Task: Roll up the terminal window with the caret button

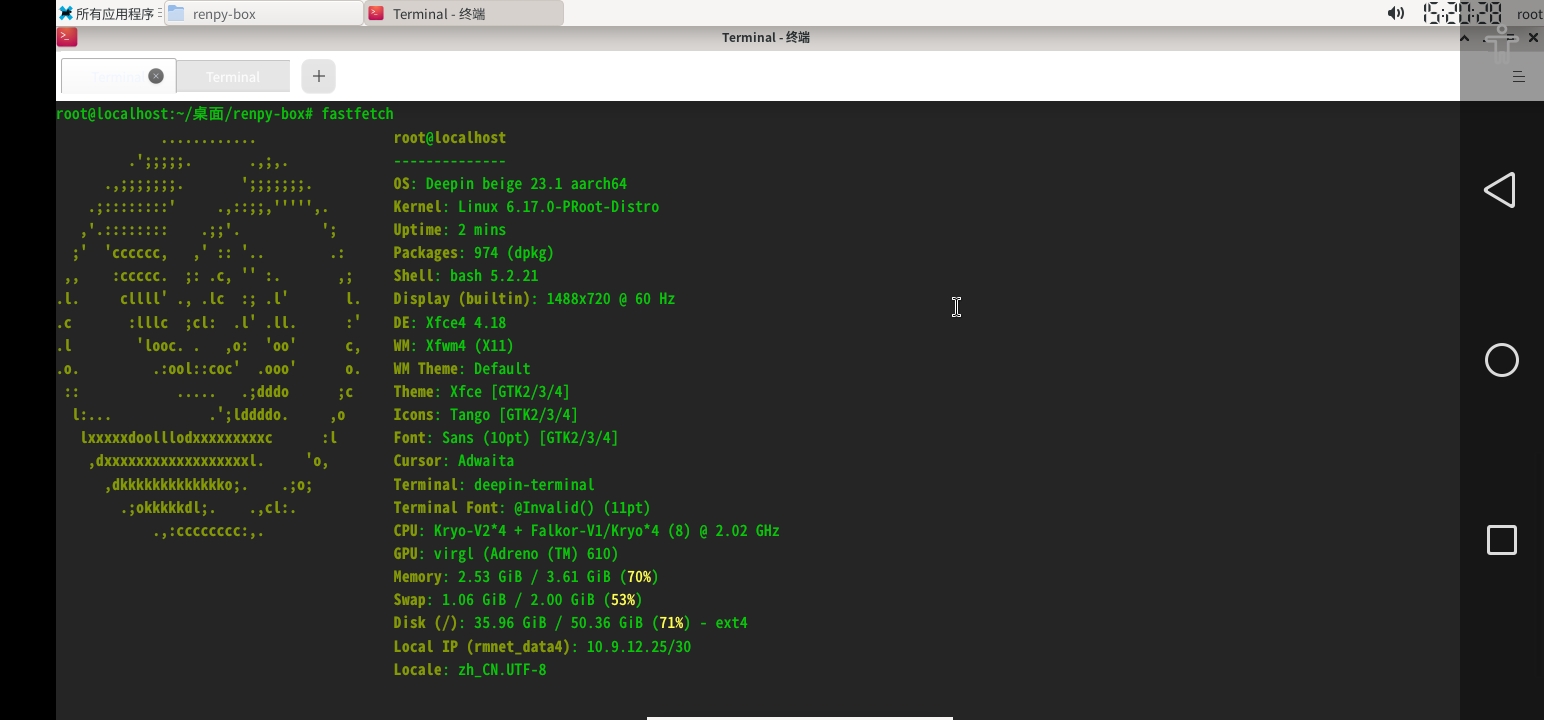Action: click(1465, 37)
